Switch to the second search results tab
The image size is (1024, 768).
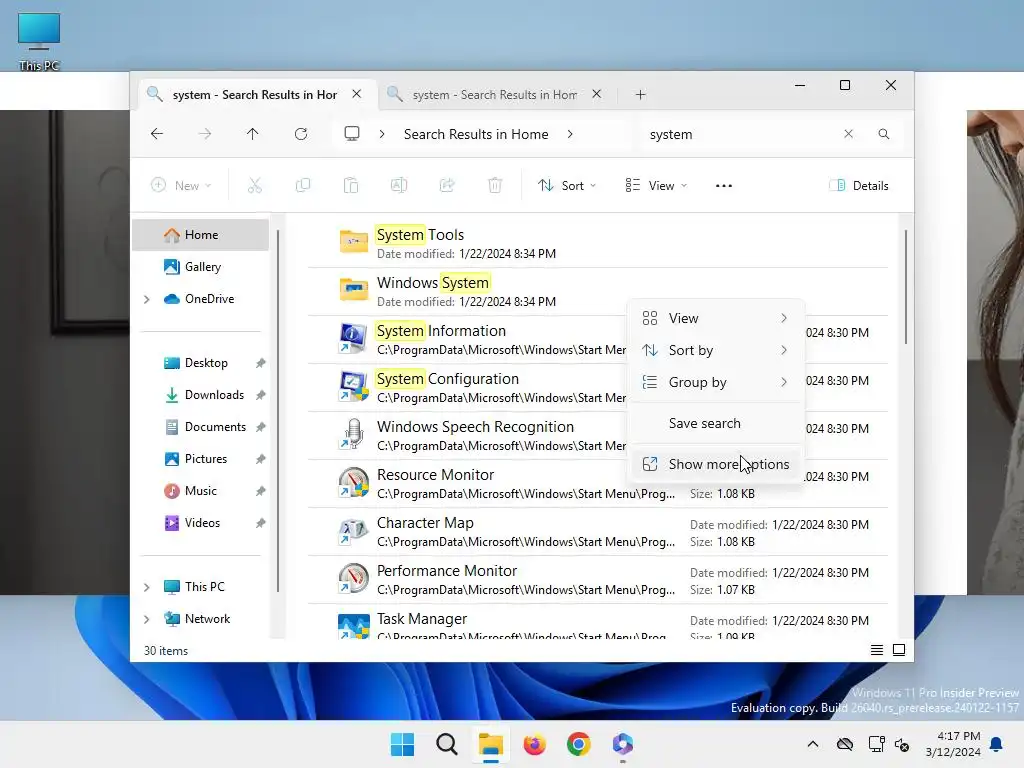pyautogui.click(x=494, y=95)
